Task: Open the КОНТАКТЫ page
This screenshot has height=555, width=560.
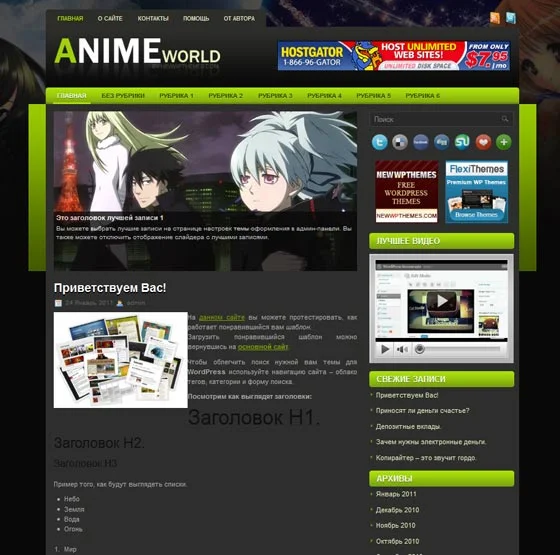Action: pos(153,19)
